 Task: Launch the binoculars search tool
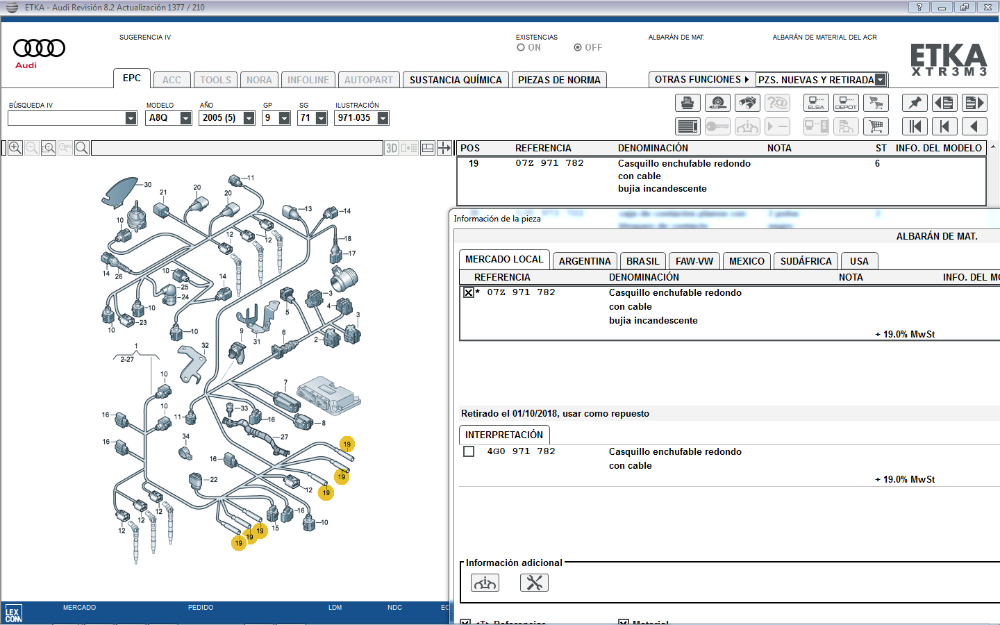pyautogui.click(x=747, y=103)
